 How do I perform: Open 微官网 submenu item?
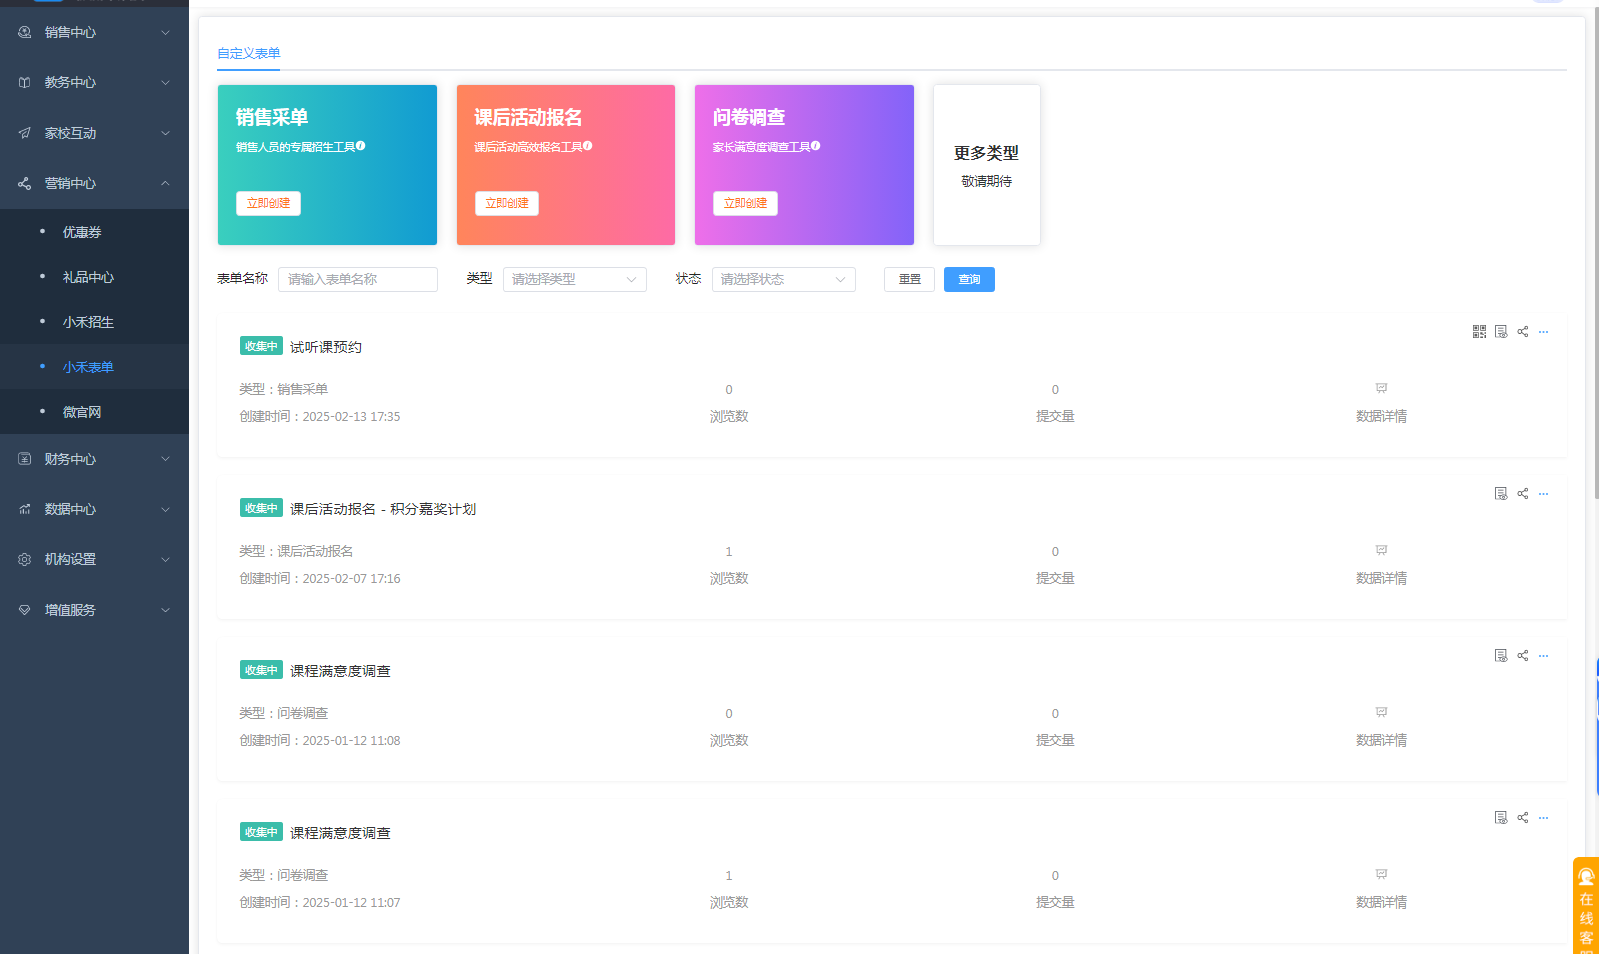[x=94, y=412]
